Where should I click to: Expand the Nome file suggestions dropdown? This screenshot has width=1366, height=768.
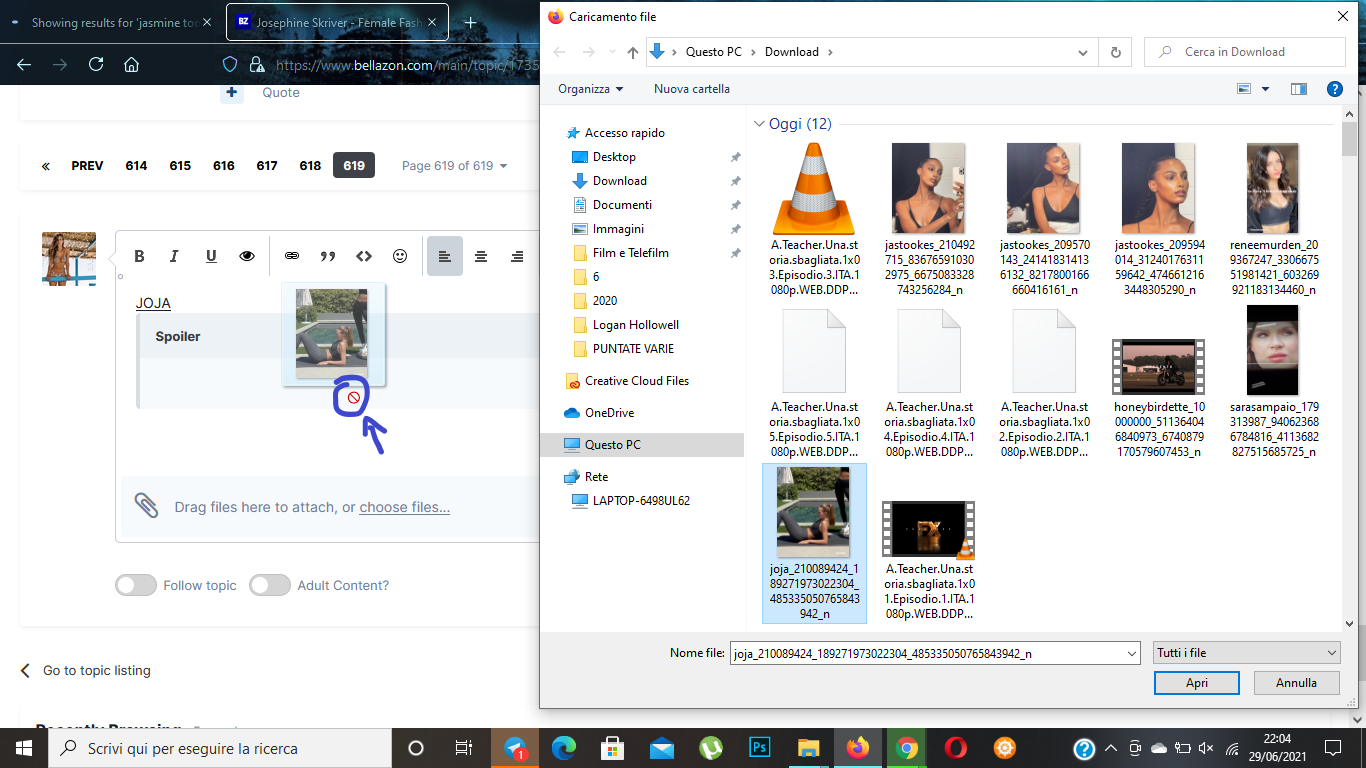[1132, 653]
